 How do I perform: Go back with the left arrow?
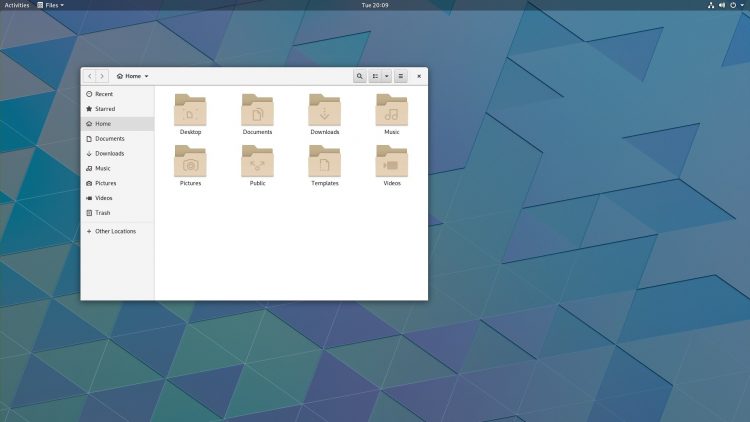pyautogui.click(x=89, y=76)
